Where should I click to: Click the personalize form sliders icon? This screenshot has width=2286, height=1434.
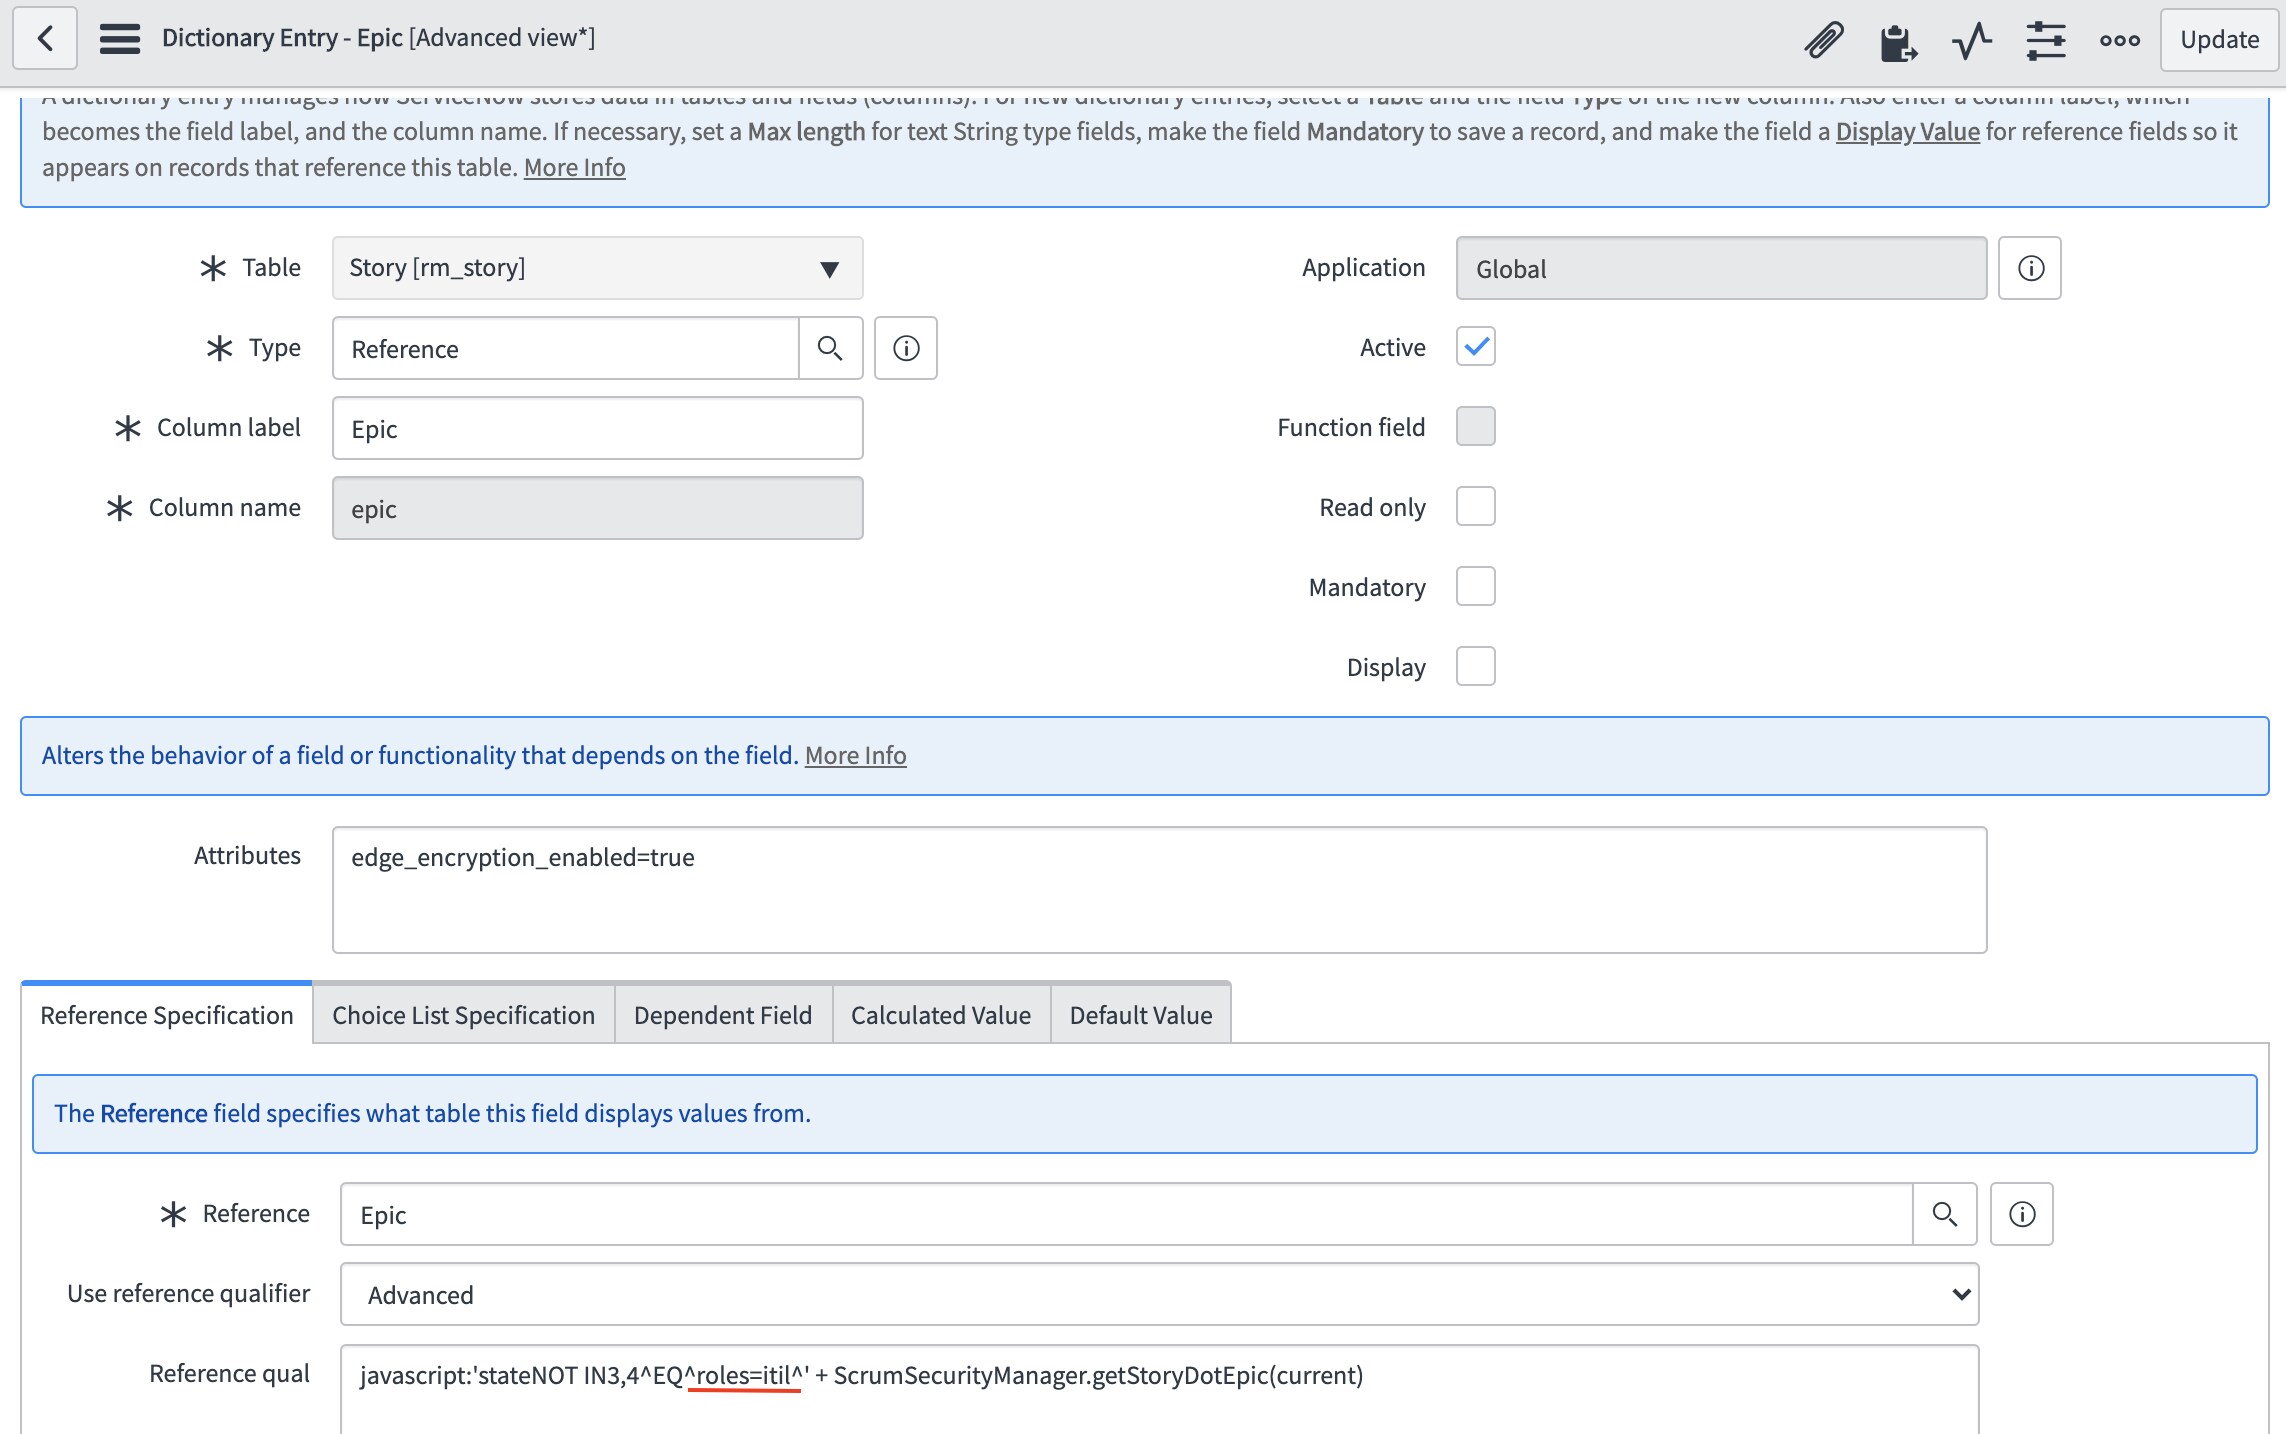click(2045, 38)
